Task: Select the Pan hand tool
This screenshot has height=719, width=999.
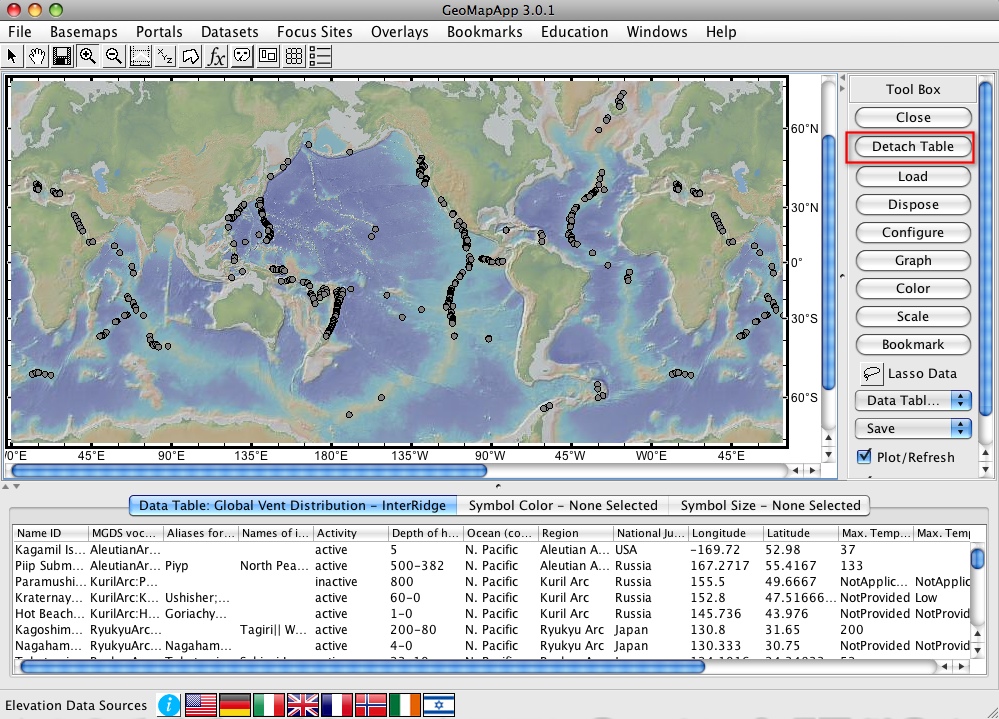Action: tap(37, 56)
